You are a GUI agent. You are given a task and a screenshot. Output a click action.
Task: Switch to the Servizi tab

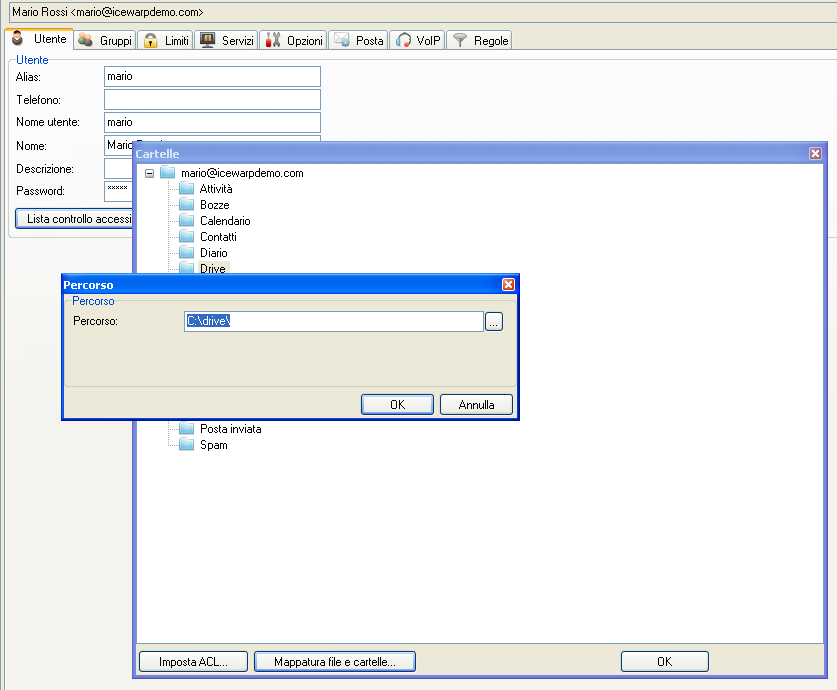tap(226, 41)
